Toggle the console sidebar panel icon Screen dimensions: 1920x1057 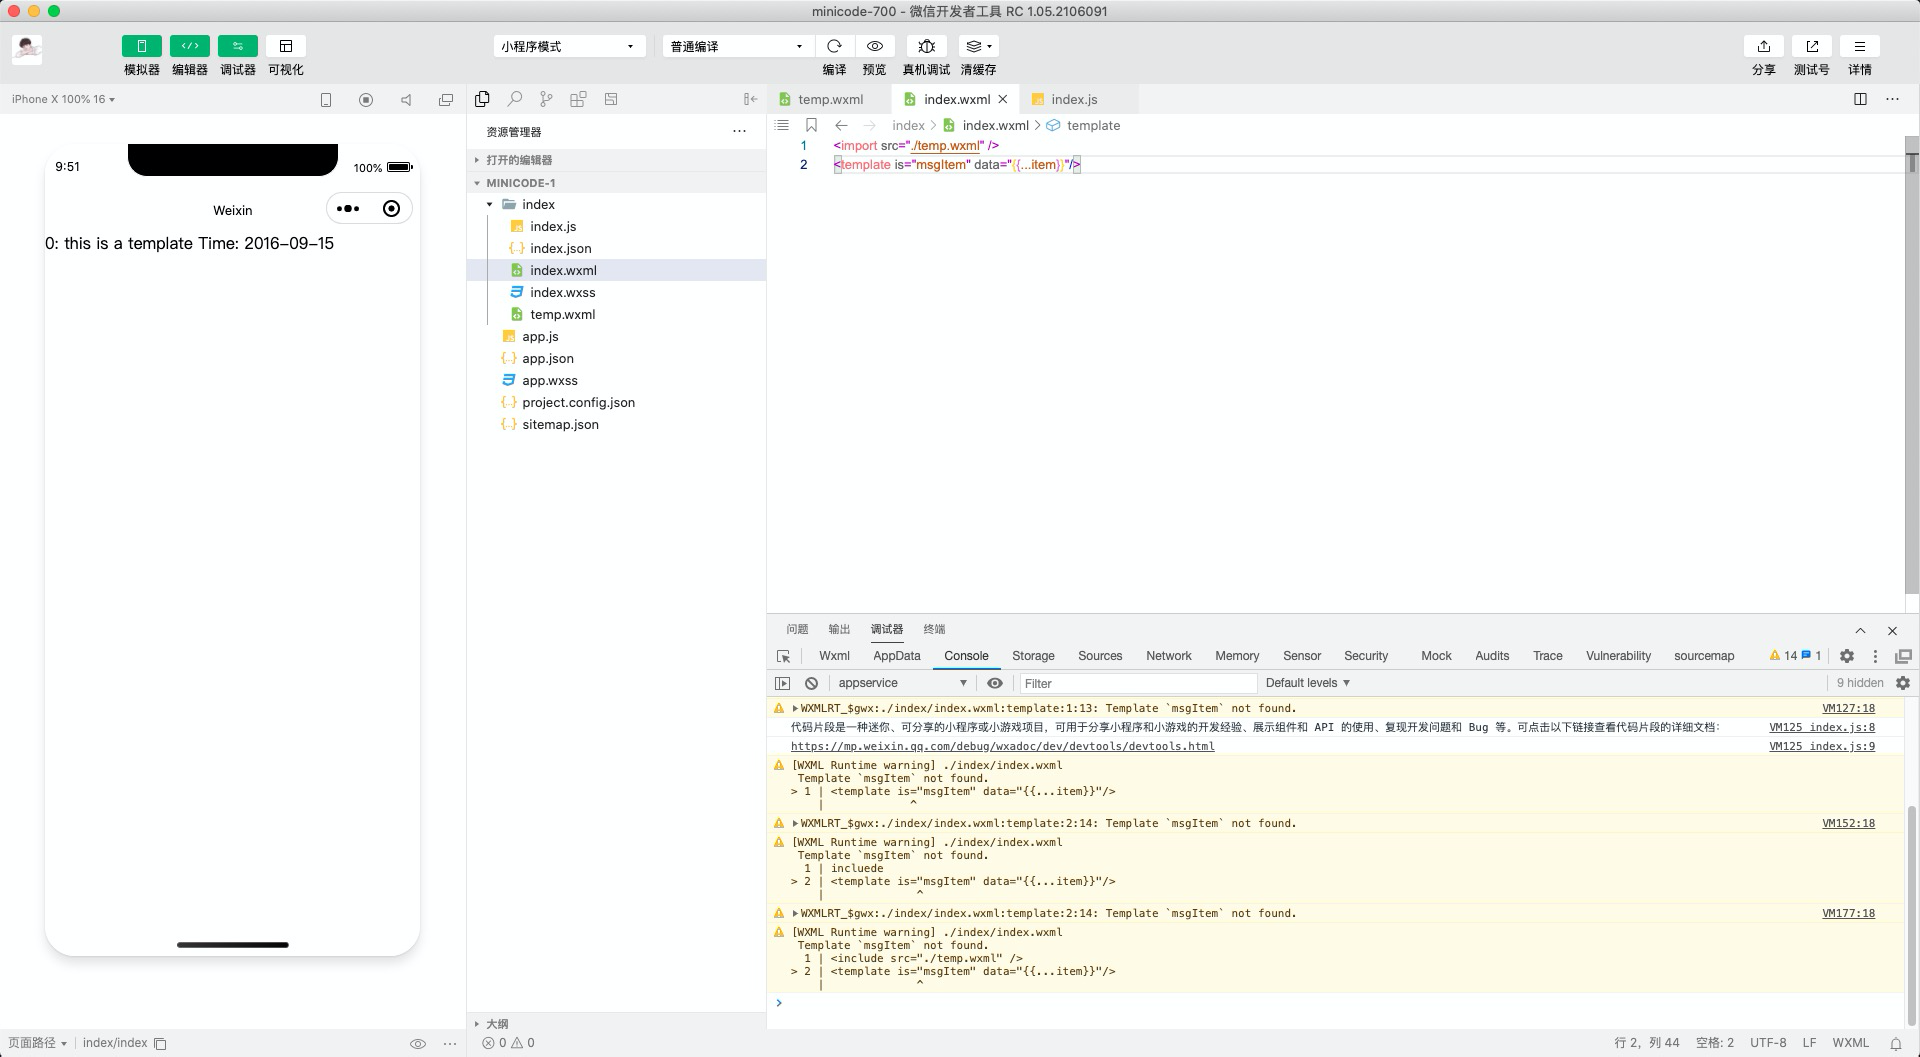783,683
